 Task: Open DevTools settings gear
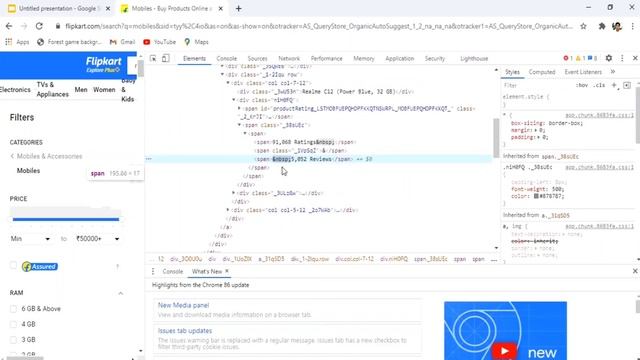click(609, 58)
